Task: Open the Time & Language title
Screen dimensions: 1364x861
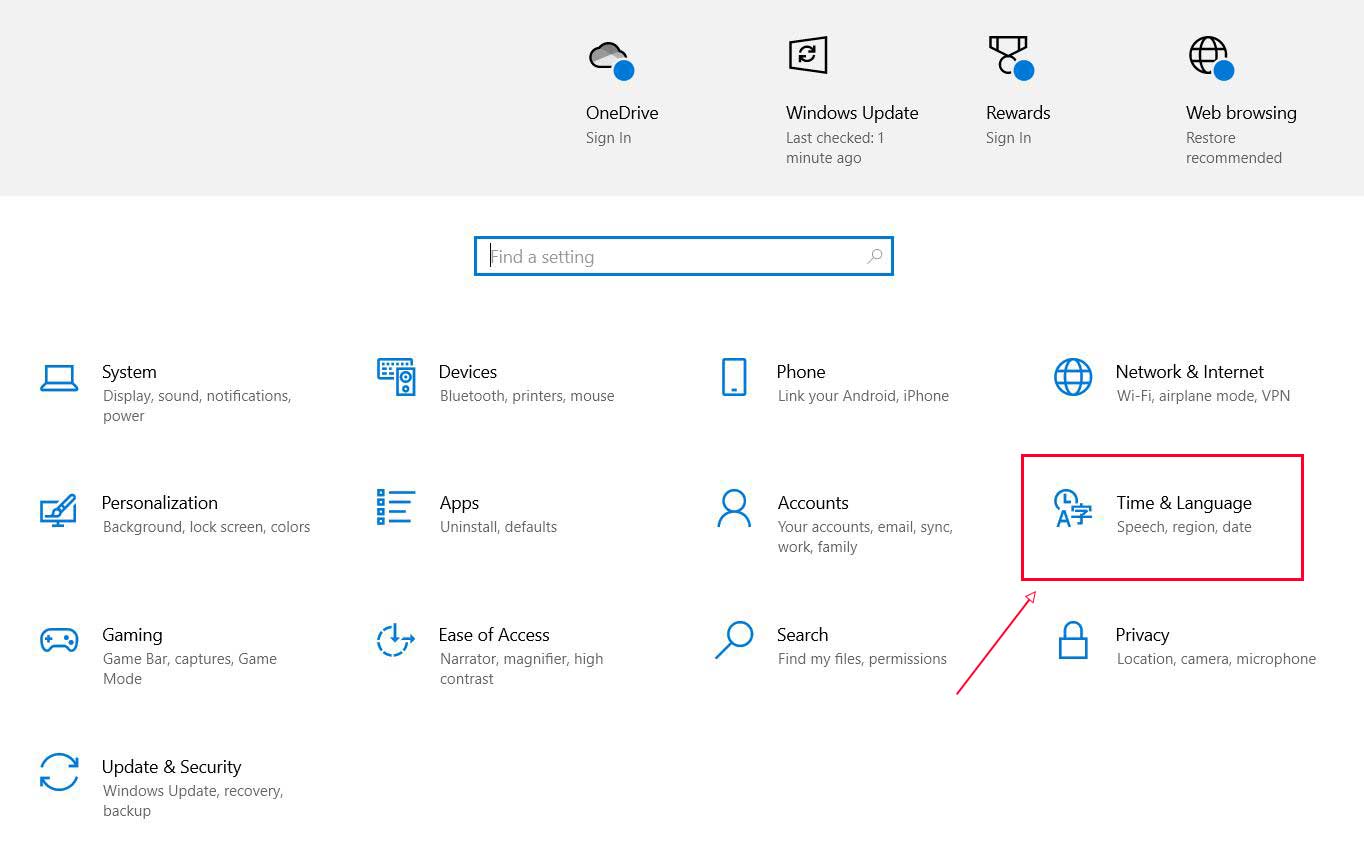Action: pos(1184,503)
